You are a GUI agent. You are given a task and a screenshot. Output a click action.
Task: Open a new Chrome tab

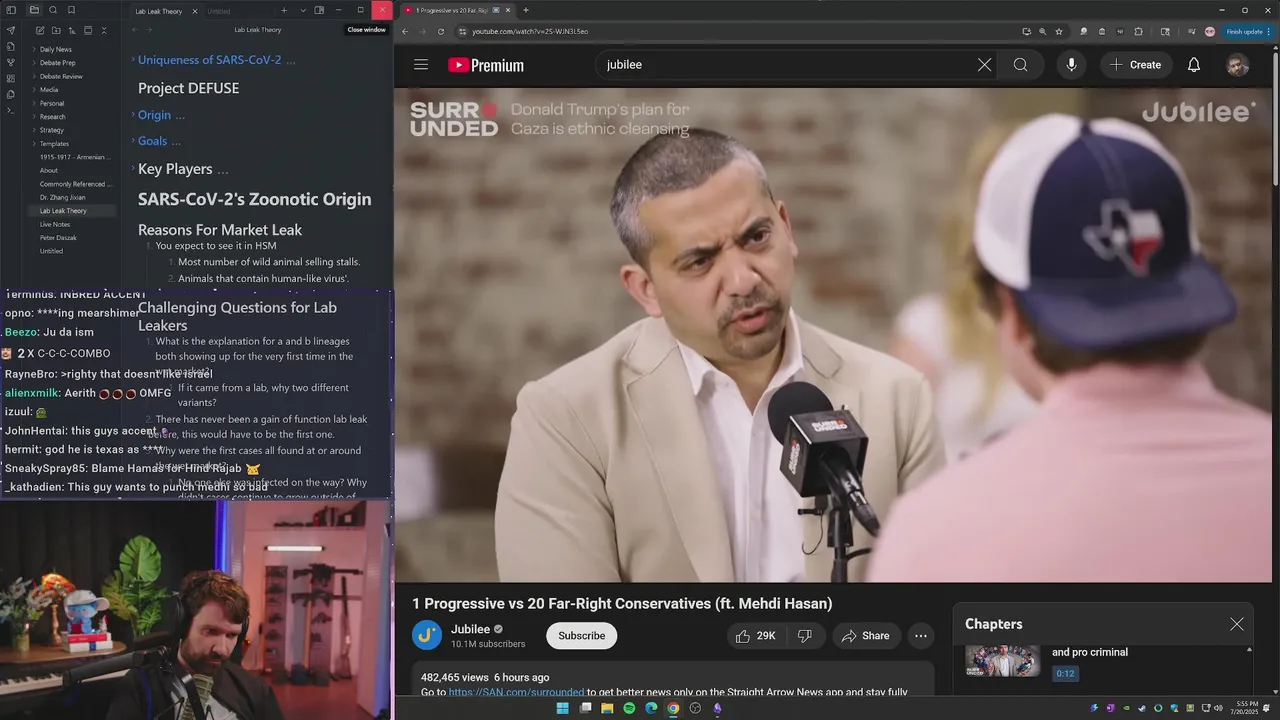tap(526, 10)
